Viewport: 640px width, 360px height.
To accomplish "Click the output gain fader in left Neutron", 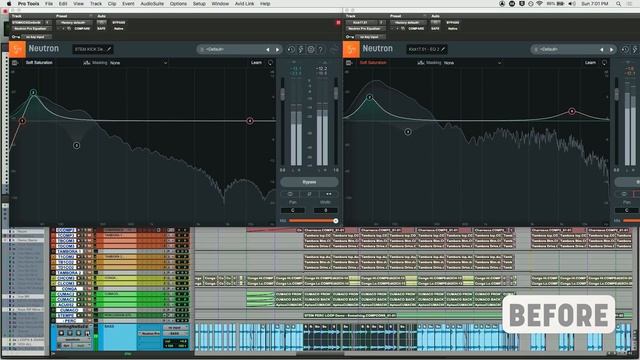I will point(336,93).
